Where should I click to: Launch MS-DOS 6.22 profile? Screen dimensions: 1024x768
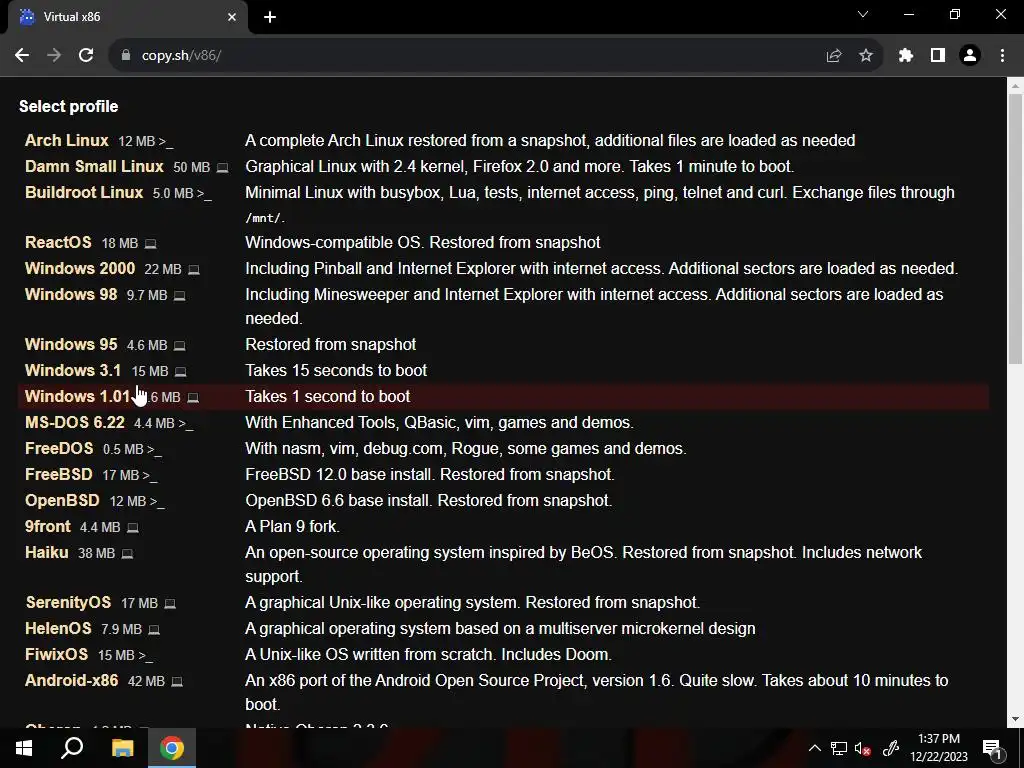tap(74, 423)
